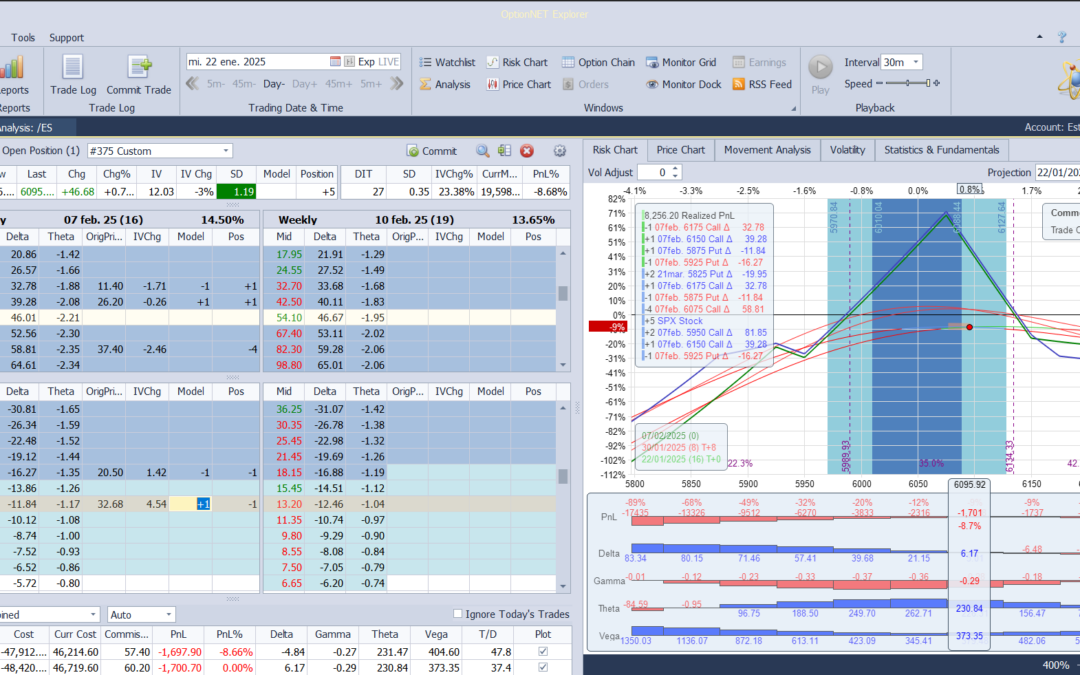Open the Monitor Grid window
Viewport: 1080px width, 675px height.
click(x=681, y=62)
